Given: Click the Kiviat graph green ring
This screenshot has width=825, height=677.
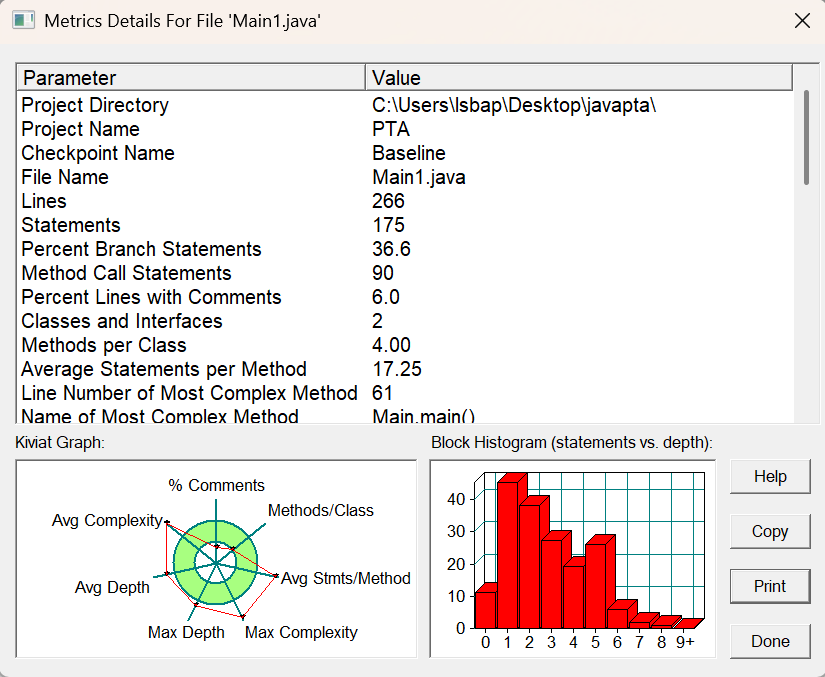Looking at the screenshot, I should [184, 563].
